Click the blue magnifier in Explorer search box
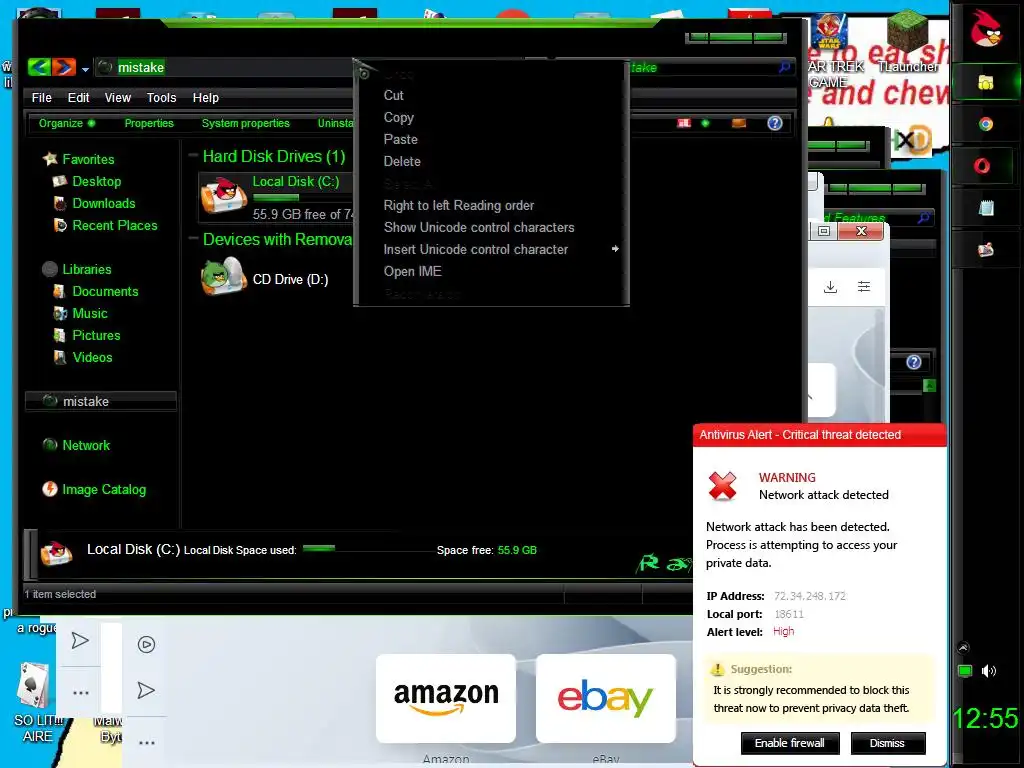 784,67
